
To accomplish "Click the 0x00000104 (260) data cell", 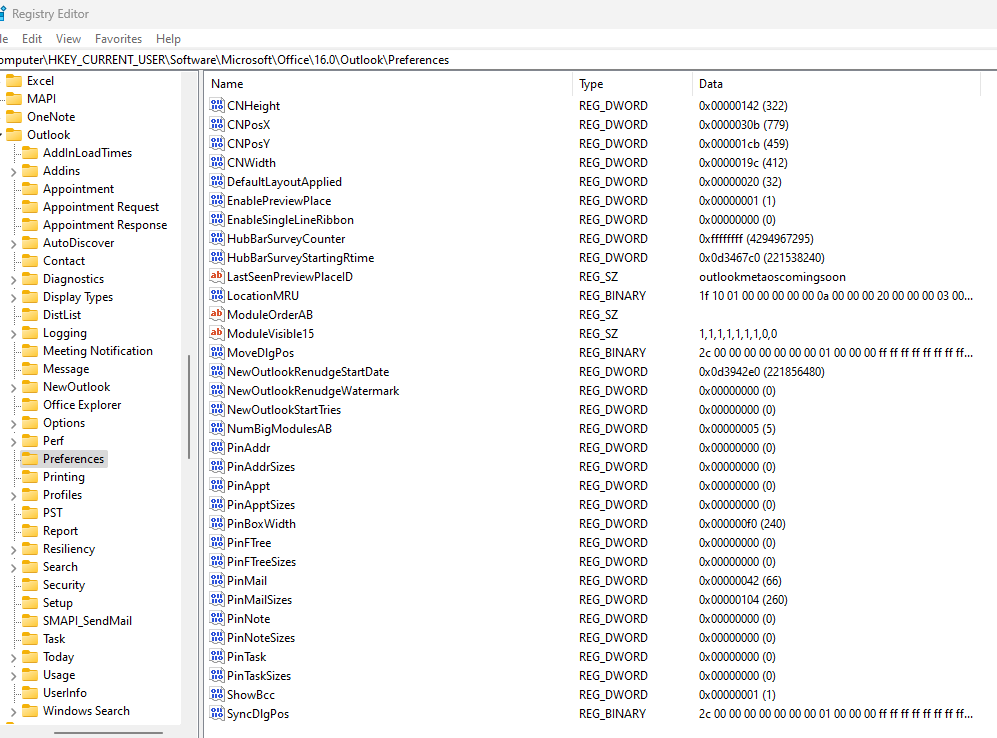I will pyautogui.click(x=743, y=600).
